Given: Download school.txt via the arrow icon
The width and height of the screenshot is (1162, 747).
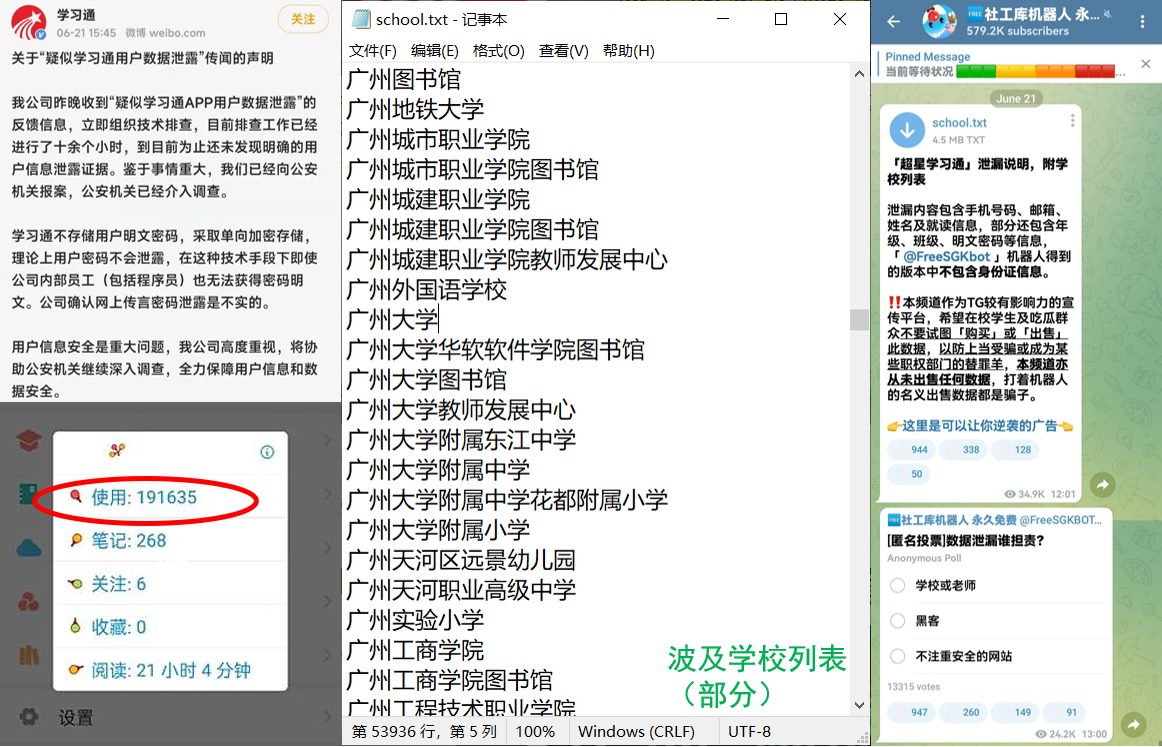Looking at the screenshot, I should tap(907, 130).
